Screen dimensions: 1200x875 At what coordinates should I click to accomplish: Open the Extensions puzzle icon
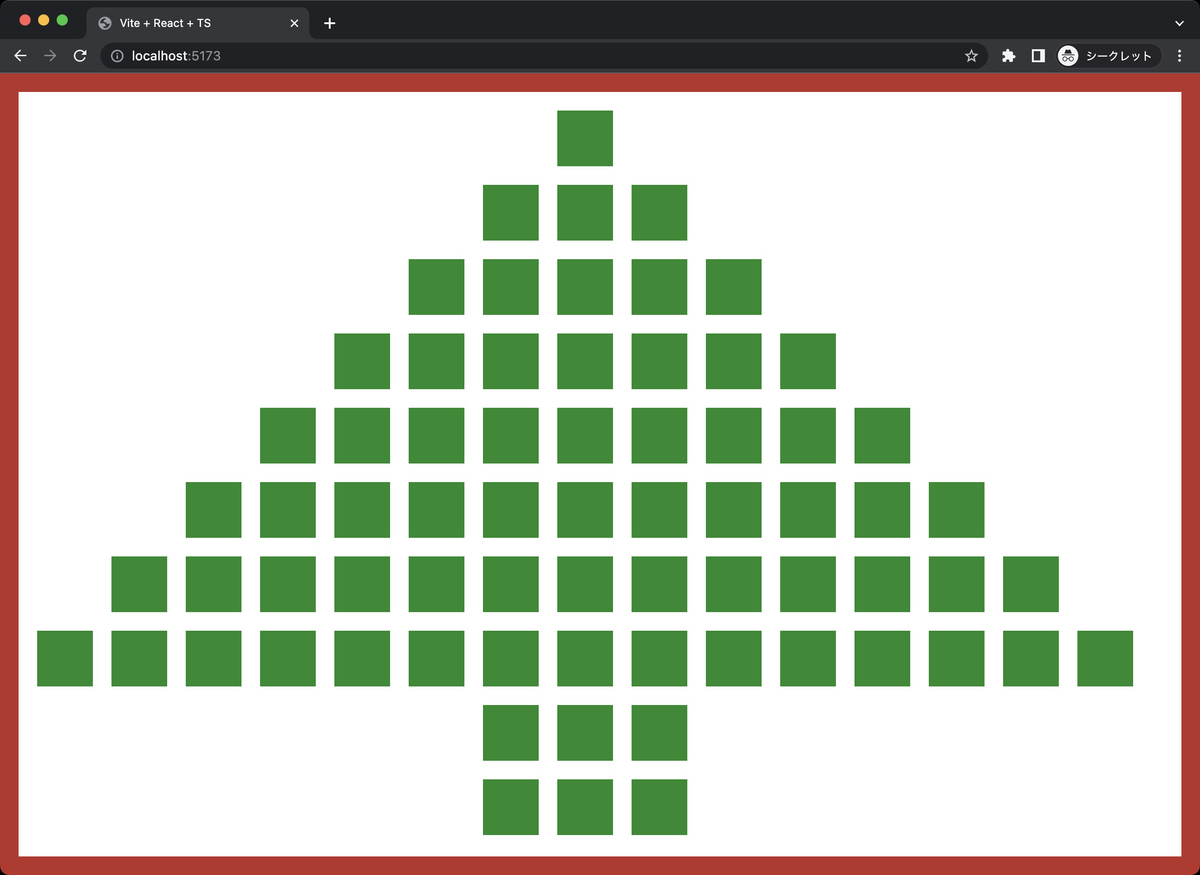pos(1008,56)
